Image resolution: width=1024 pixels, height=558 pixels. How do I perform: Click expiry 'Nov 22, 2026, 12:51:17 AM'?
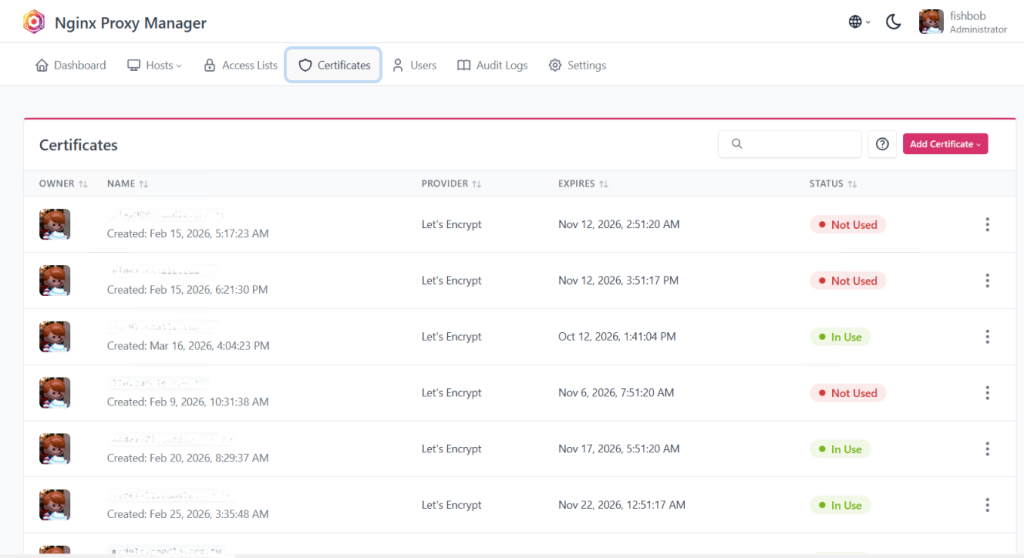[x=622, y=505]
